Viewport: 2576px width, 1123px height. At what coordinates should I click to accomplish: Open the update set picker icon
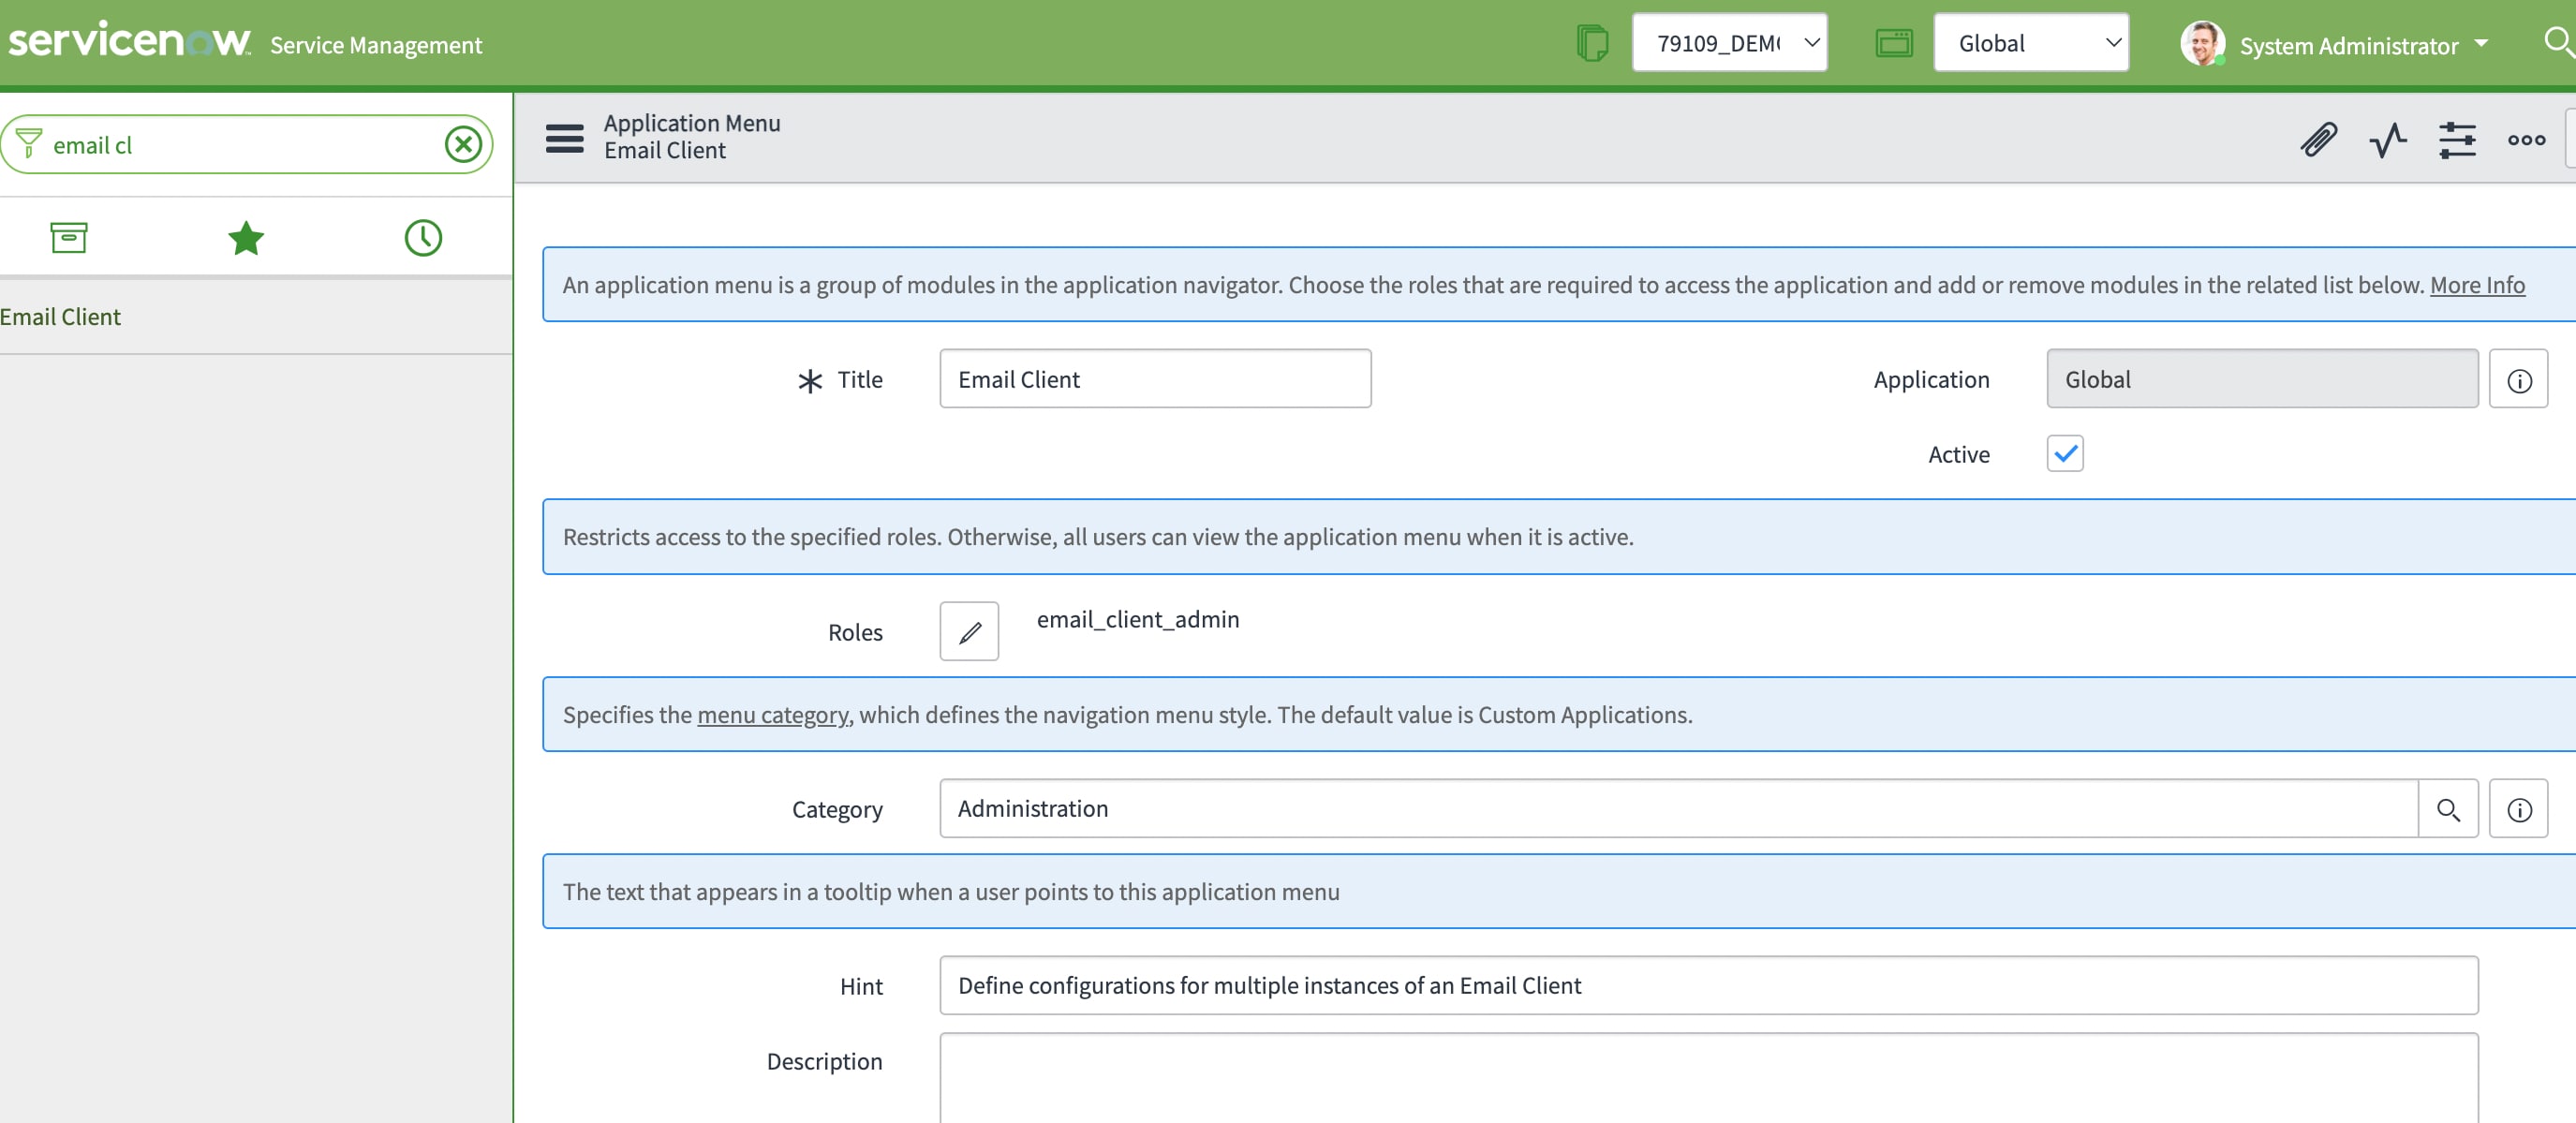click(x=1592, y=44)
